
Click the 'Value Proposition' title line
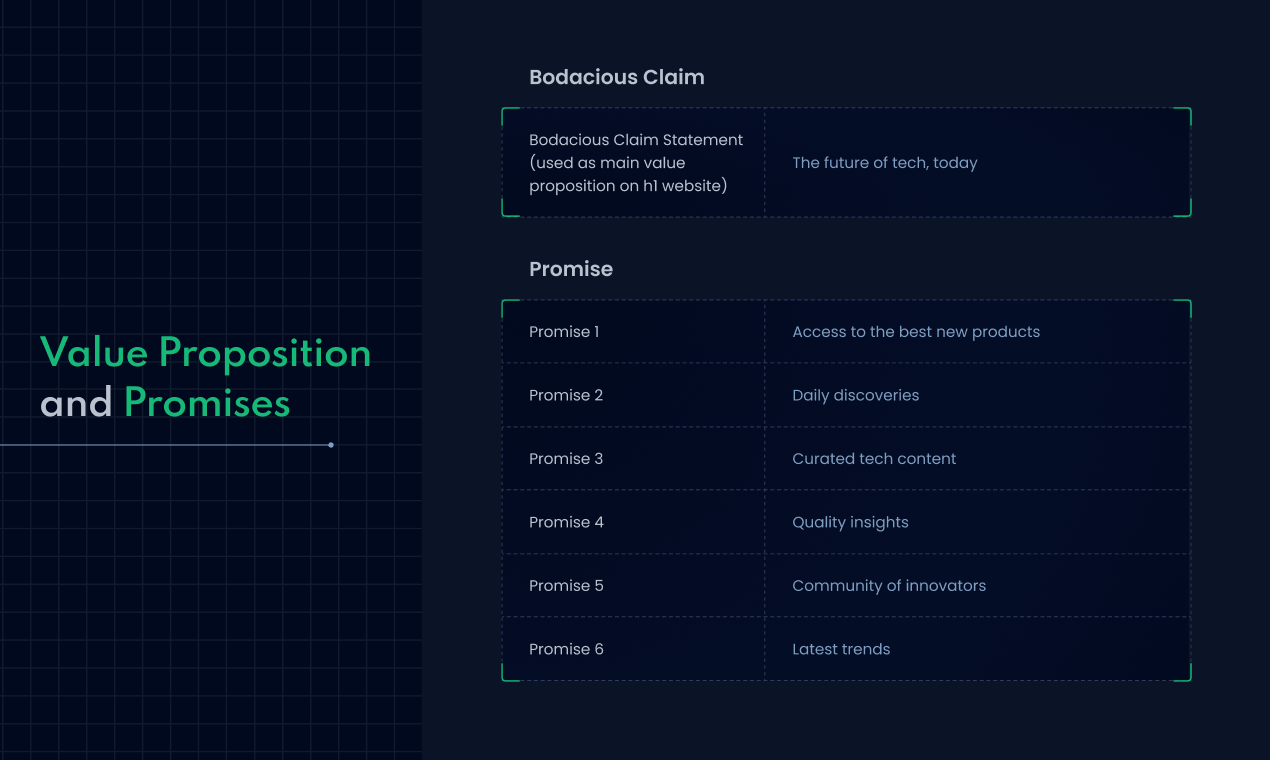click(206, 353)
